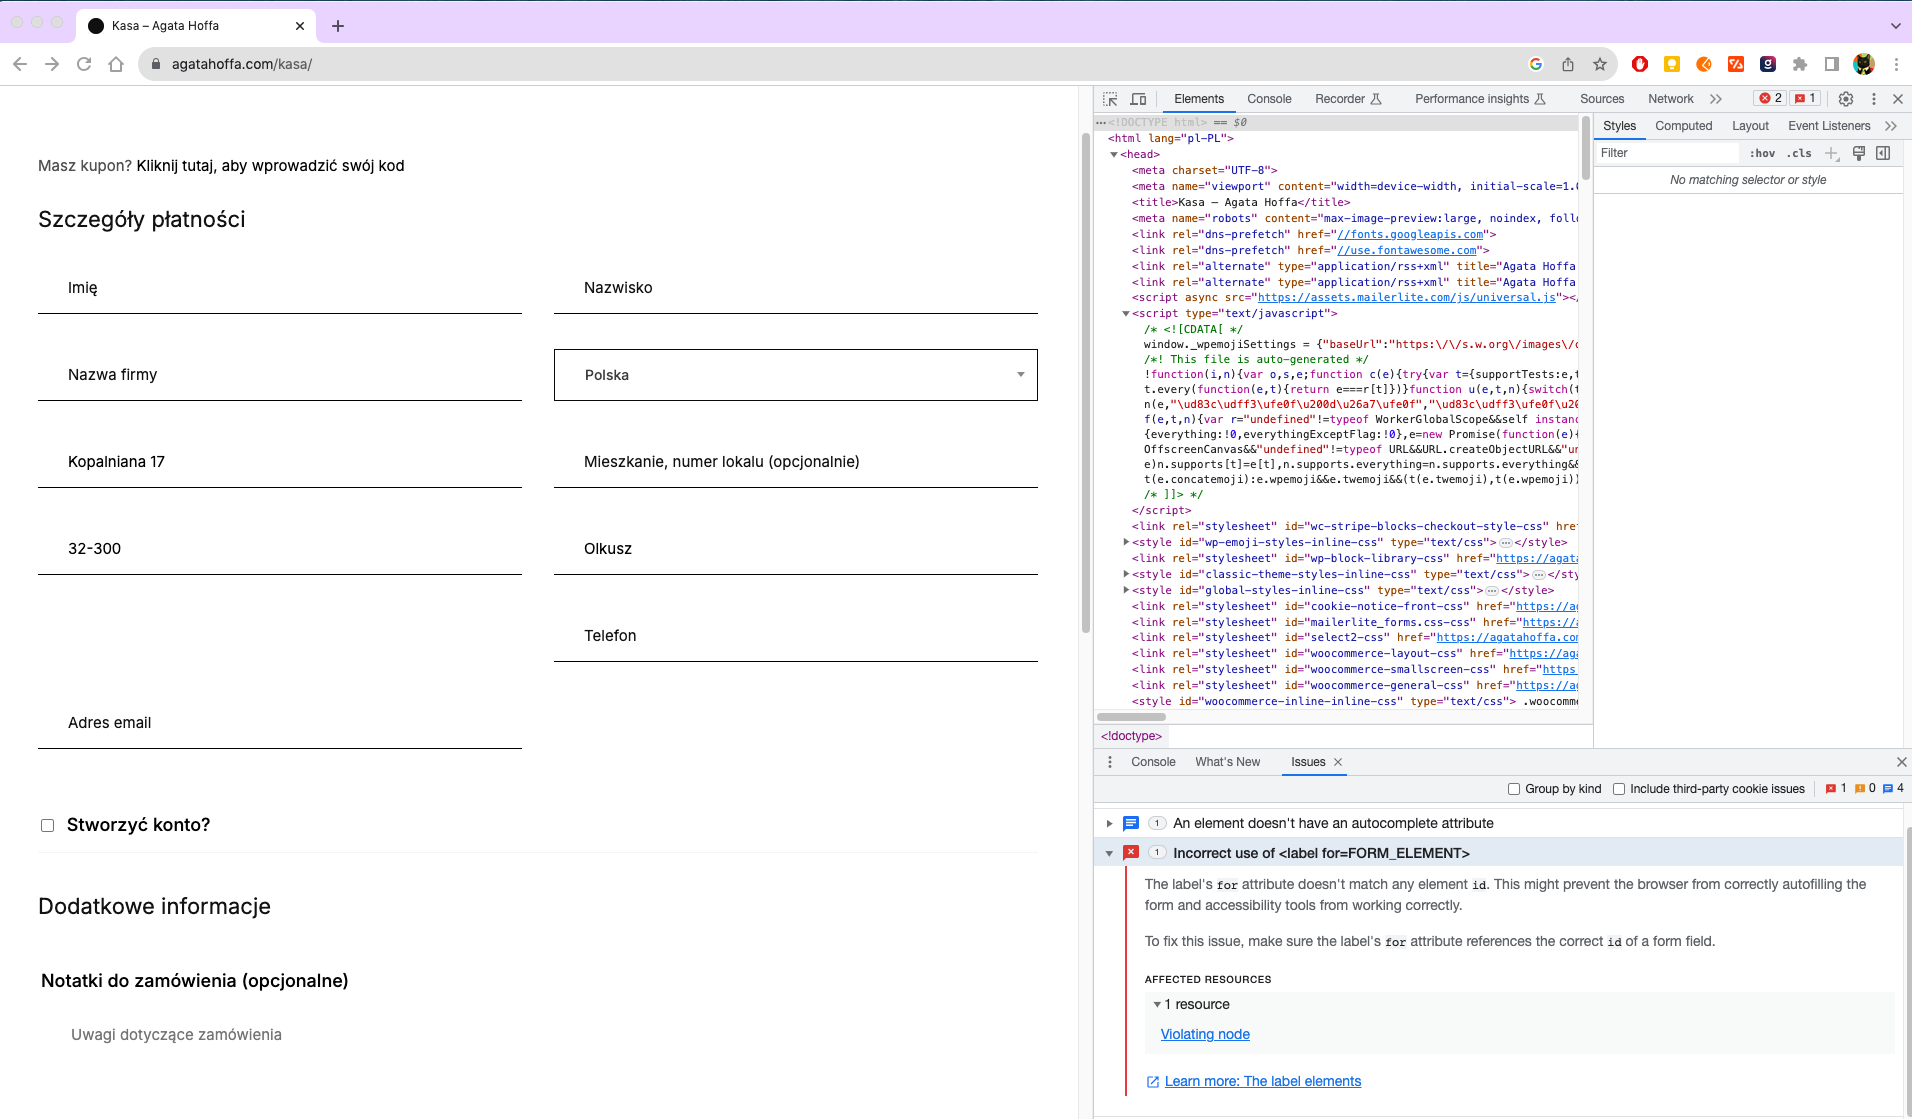This screenshot has height=1119, width=1912.
Task: Click the Elements panel horizontal scrollbar
Action: (x=1132, y=717)
